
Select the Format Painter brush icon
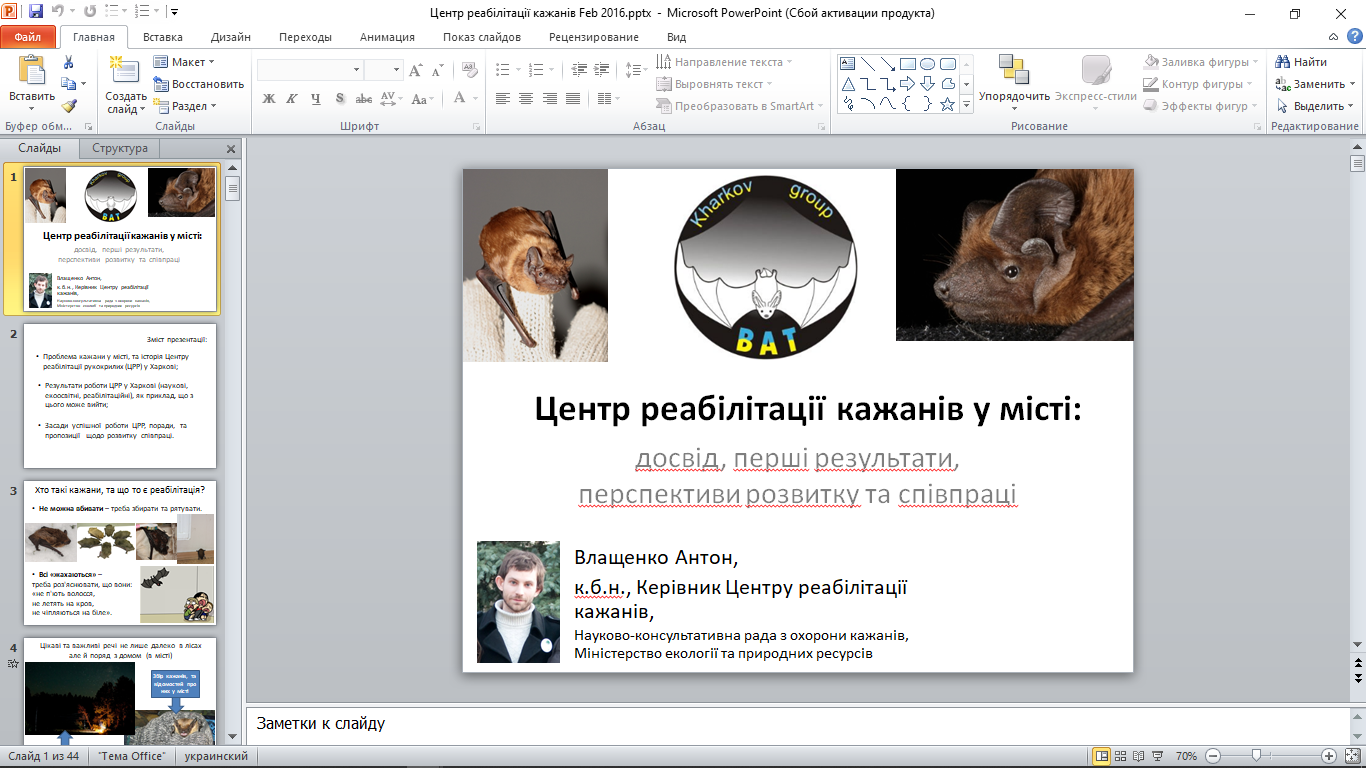tap(69, 106)
